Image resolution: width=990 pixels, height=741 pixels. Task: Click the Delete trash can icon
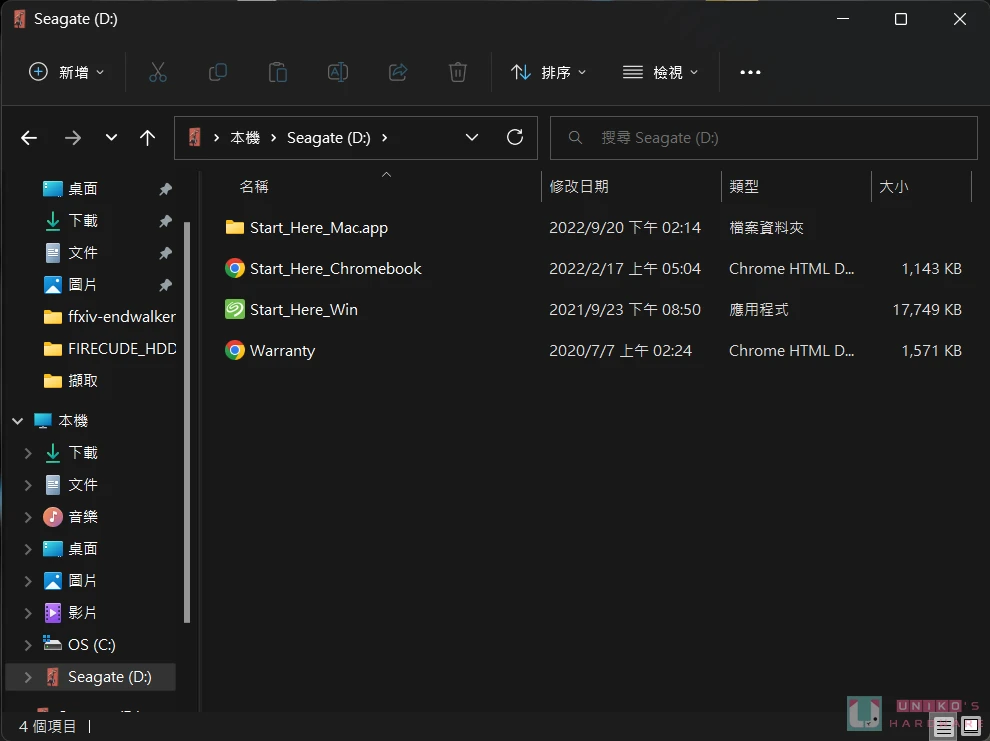458,73
